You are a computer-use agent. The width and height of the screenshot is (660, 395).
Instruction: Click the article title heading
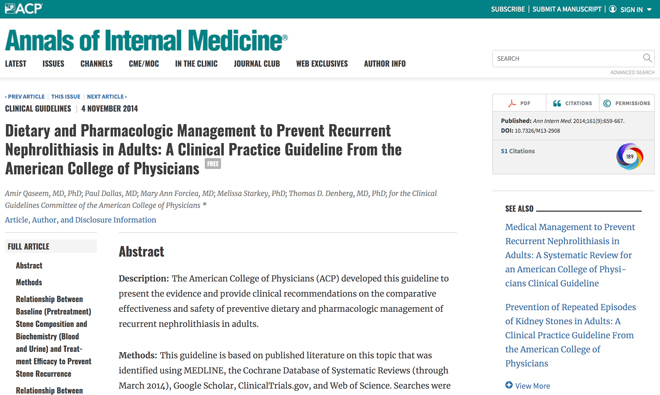pyautogui.click(x=203, y=149)
